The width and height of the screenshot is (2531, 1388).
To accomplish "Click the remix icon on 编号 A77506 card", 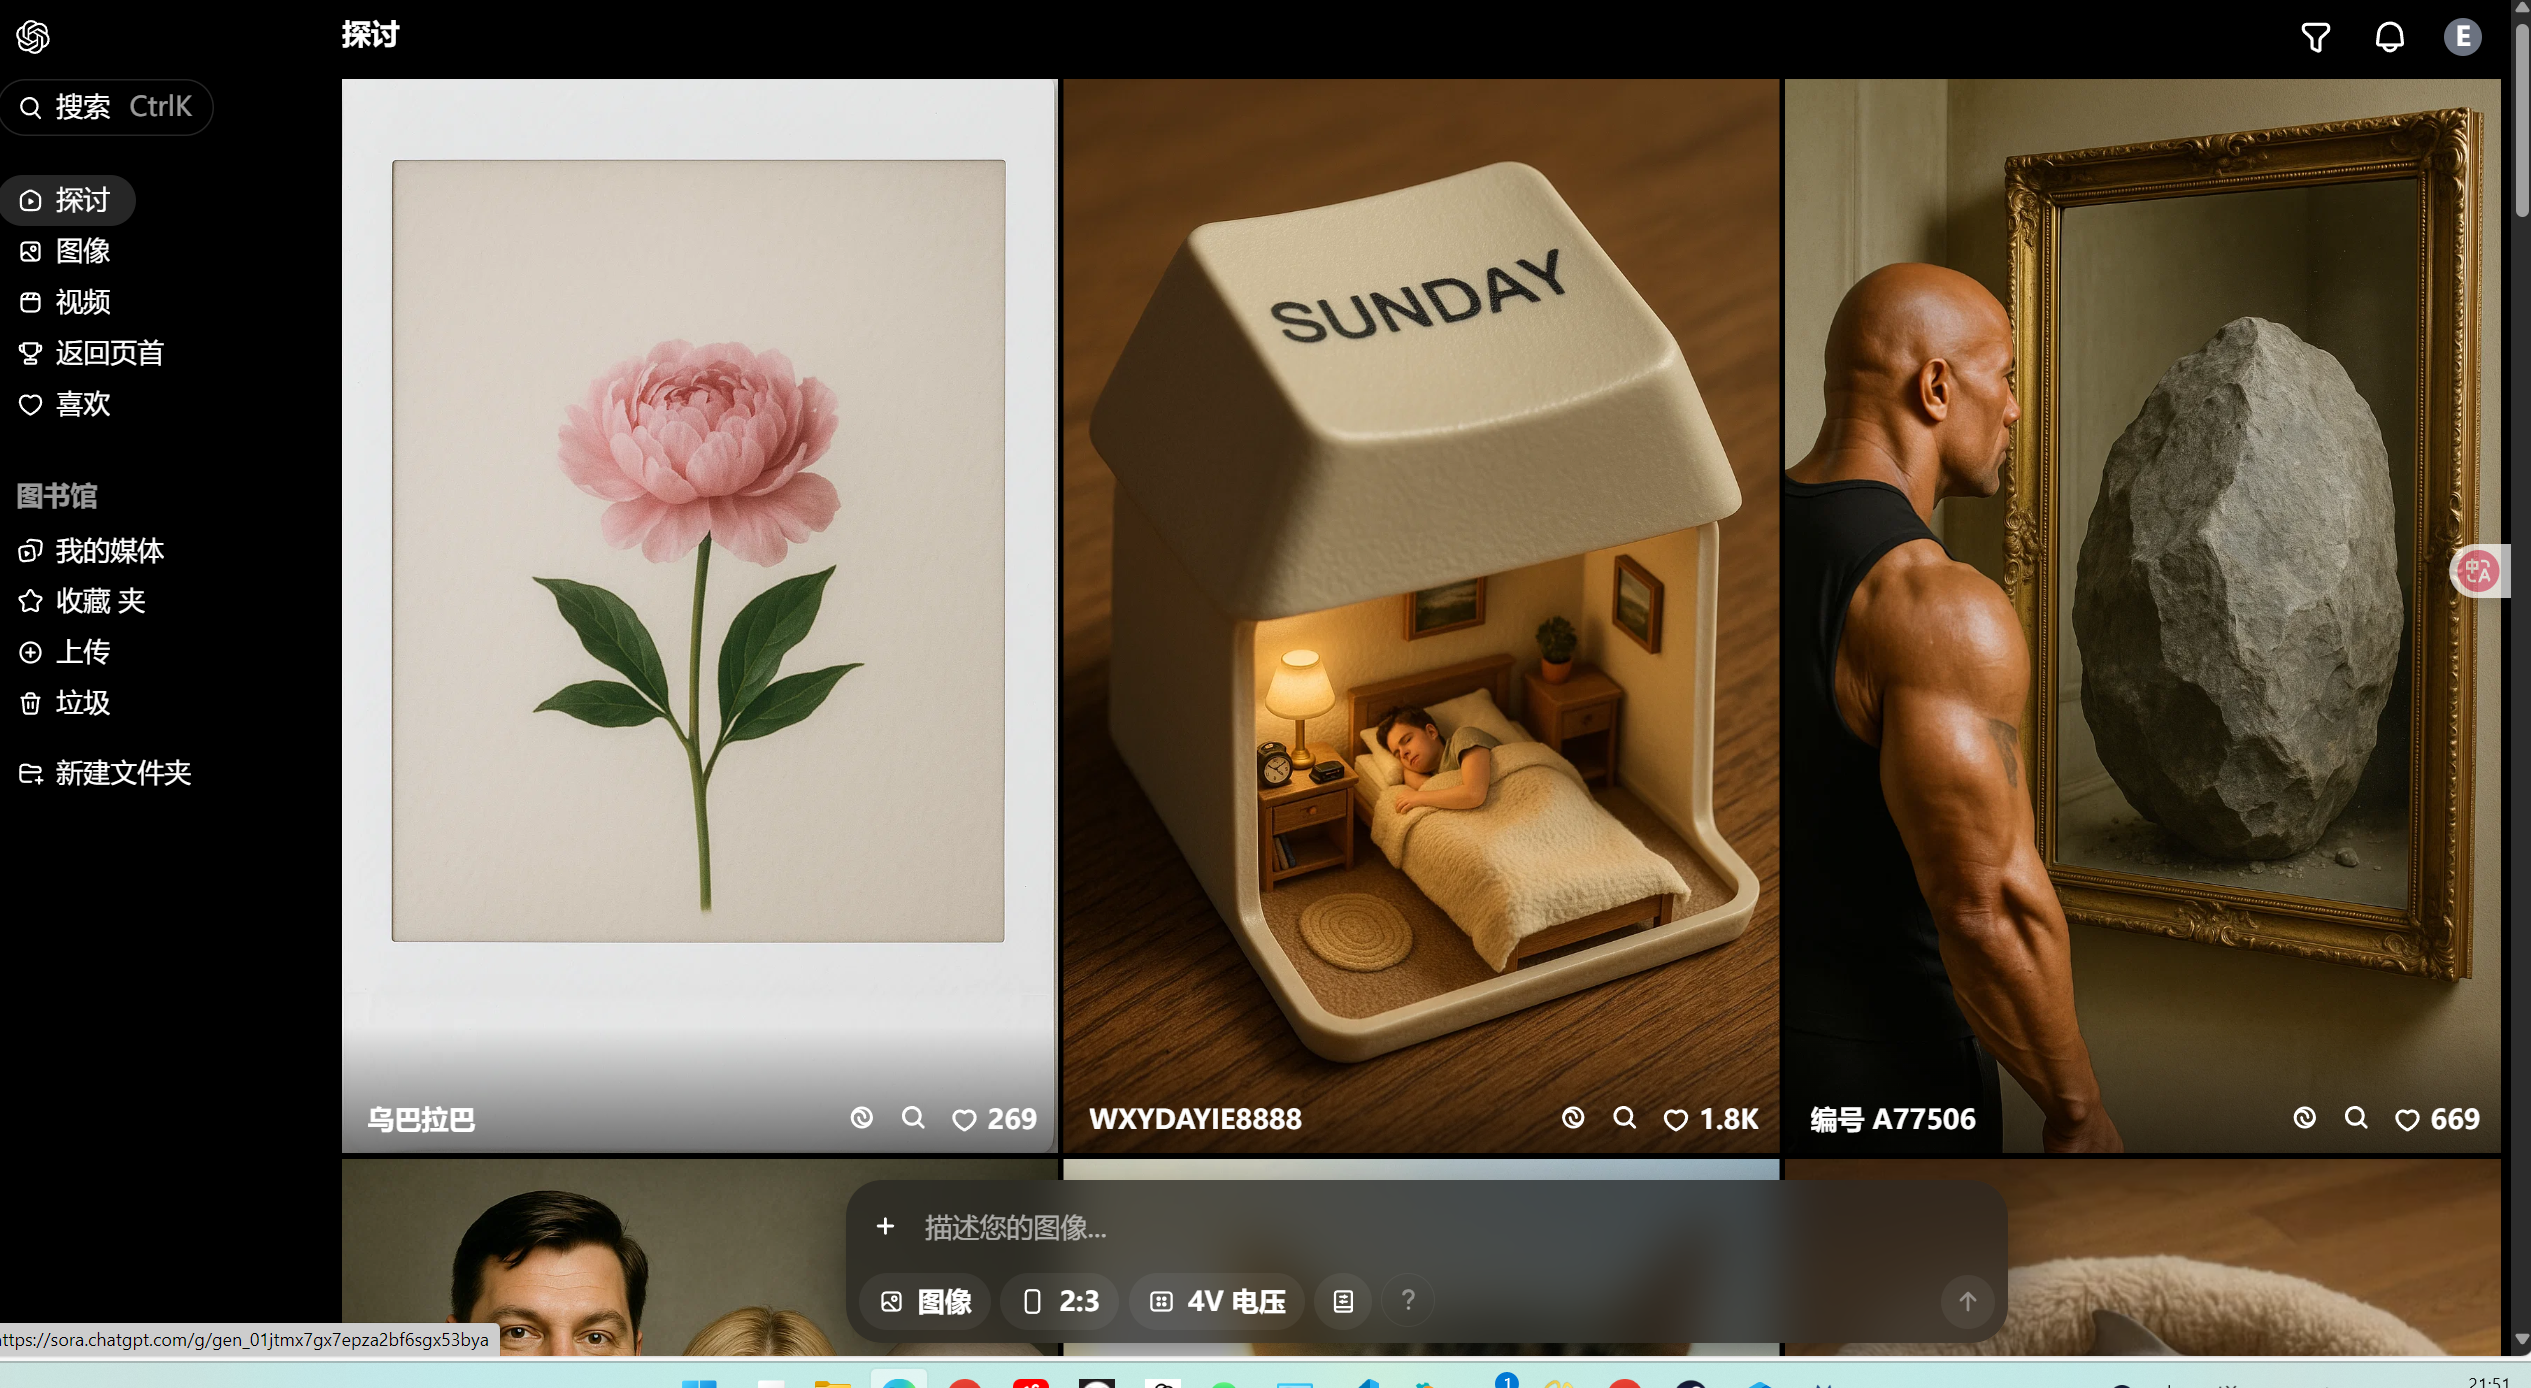I will [2304, 1118].
